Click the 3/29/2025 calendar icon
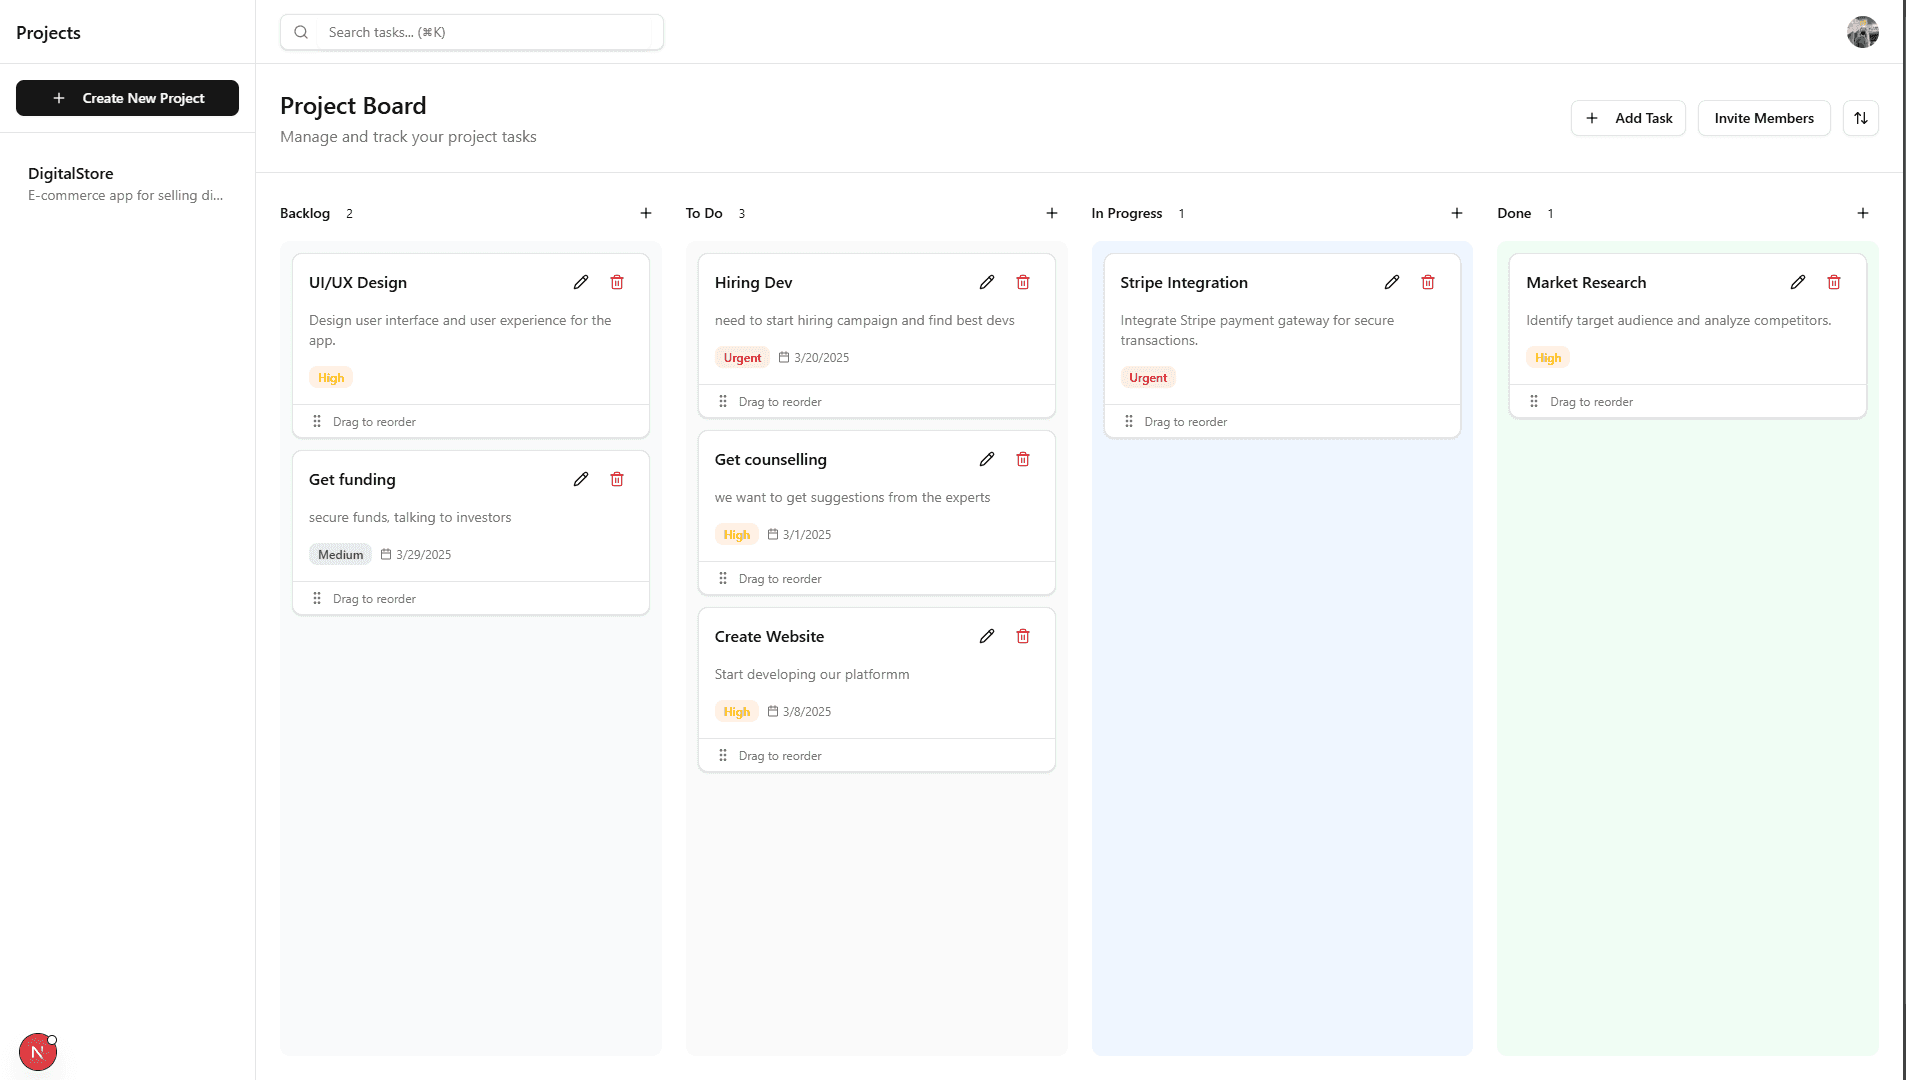Screen dimensions: 1906x1080 click(386, 554)
